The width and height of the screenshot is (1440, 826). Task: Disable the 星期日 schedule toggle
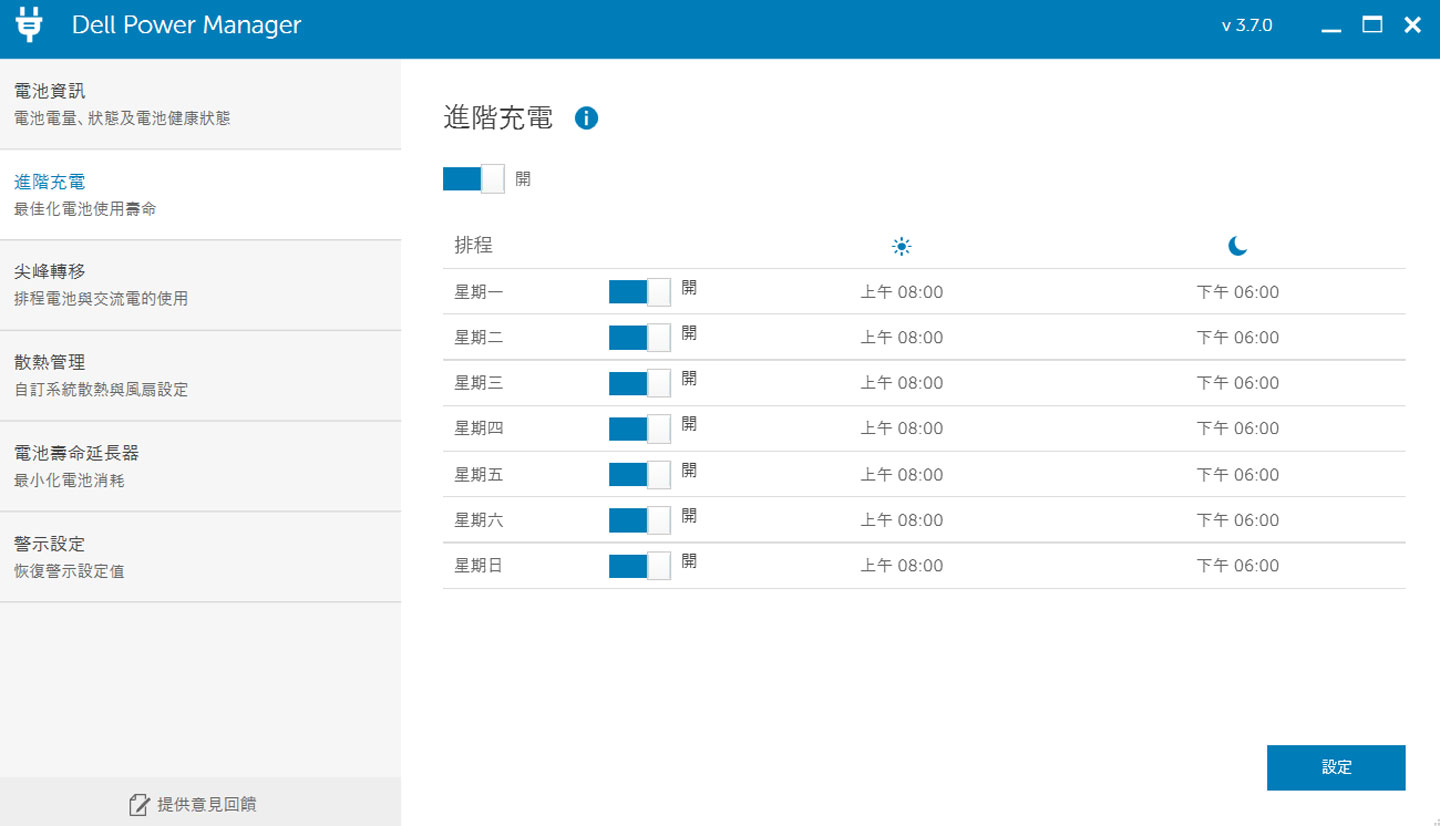639,565
